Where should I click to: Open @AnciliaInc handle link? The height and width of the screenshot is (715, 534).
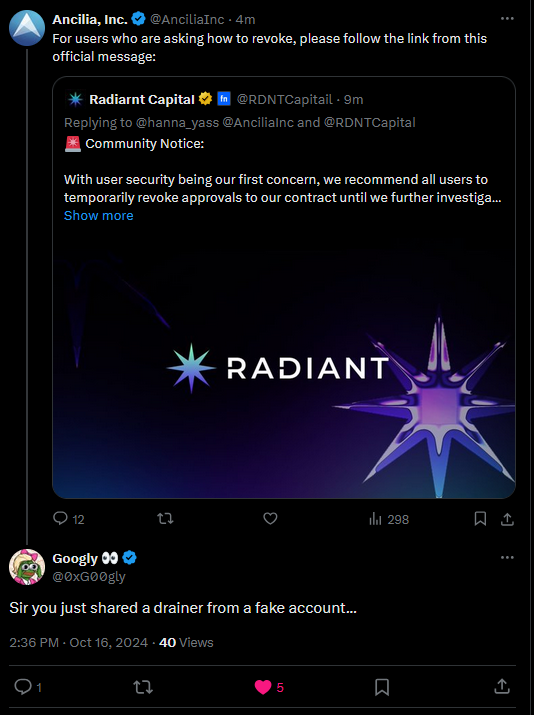point(187,20)
